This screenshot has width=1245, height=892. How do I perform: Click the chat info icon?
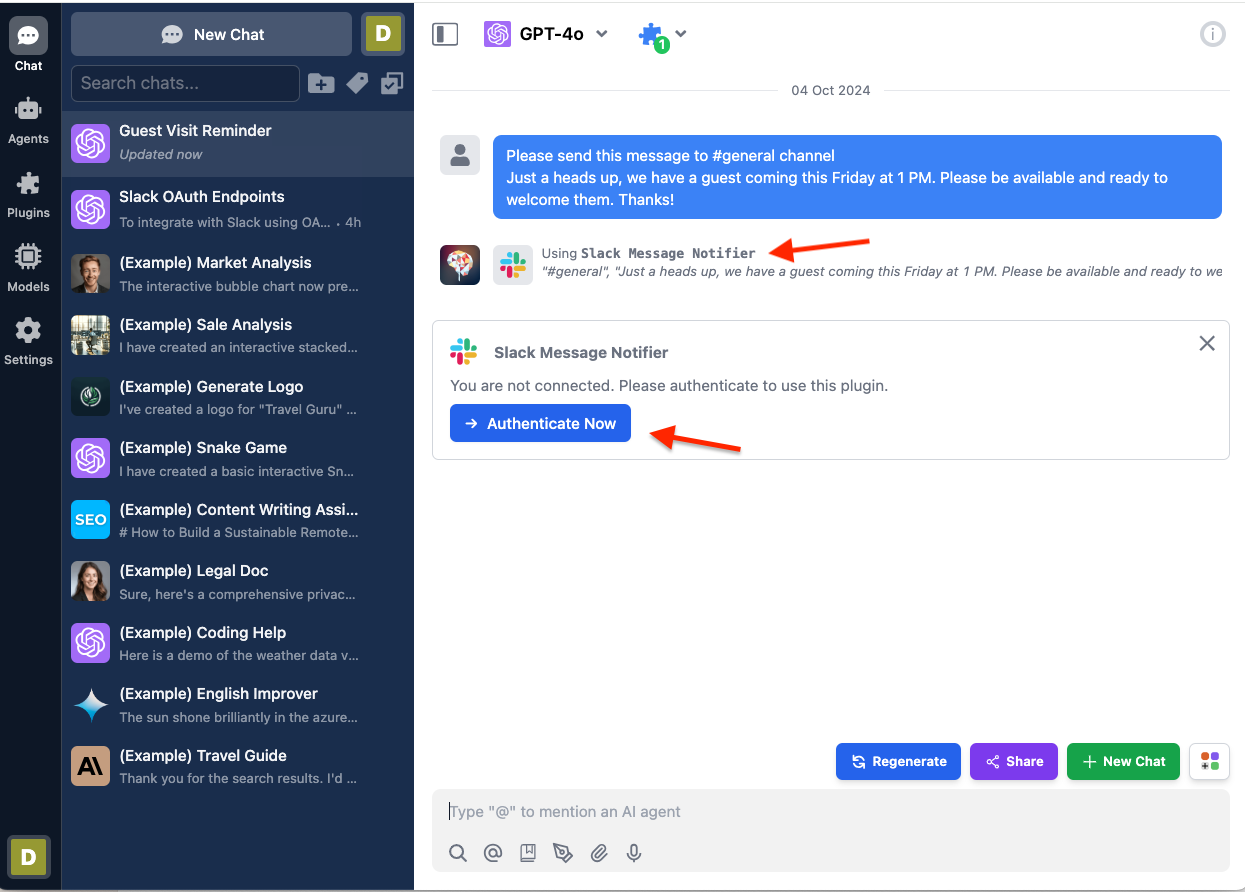point(1212,35)
